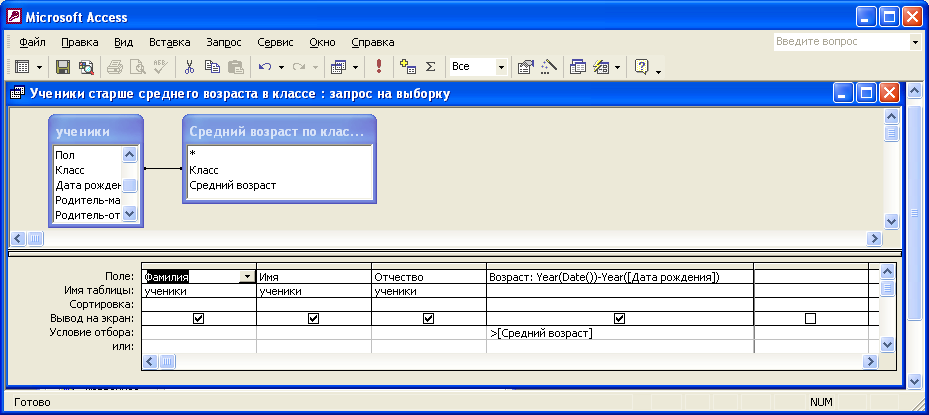Image resolution: width=929 pixels, height=415 pixels.
Task: Click the file search toolbar icon
Action: [87, 67]
